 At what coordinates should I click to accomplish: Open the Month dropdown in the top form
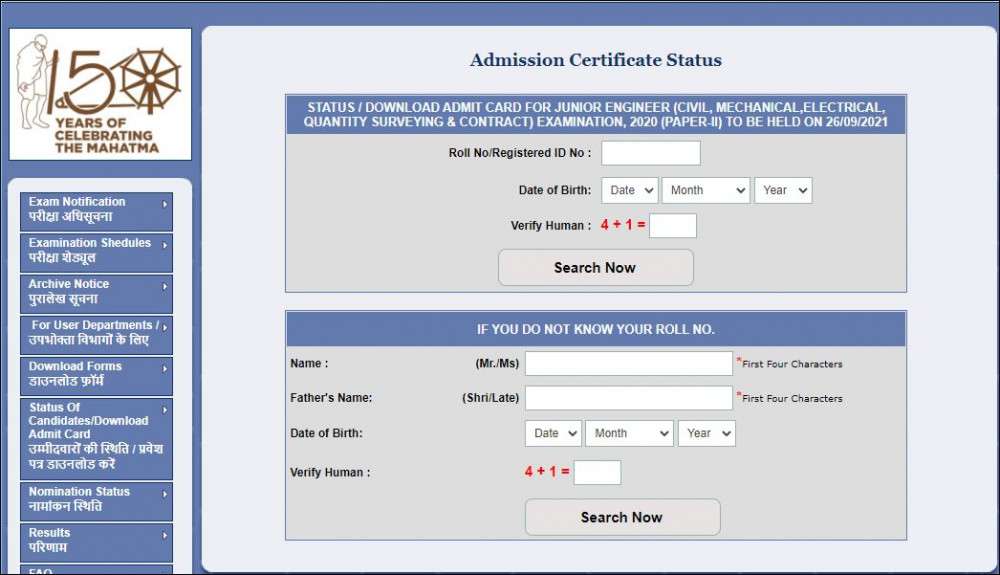pos(705,190)
